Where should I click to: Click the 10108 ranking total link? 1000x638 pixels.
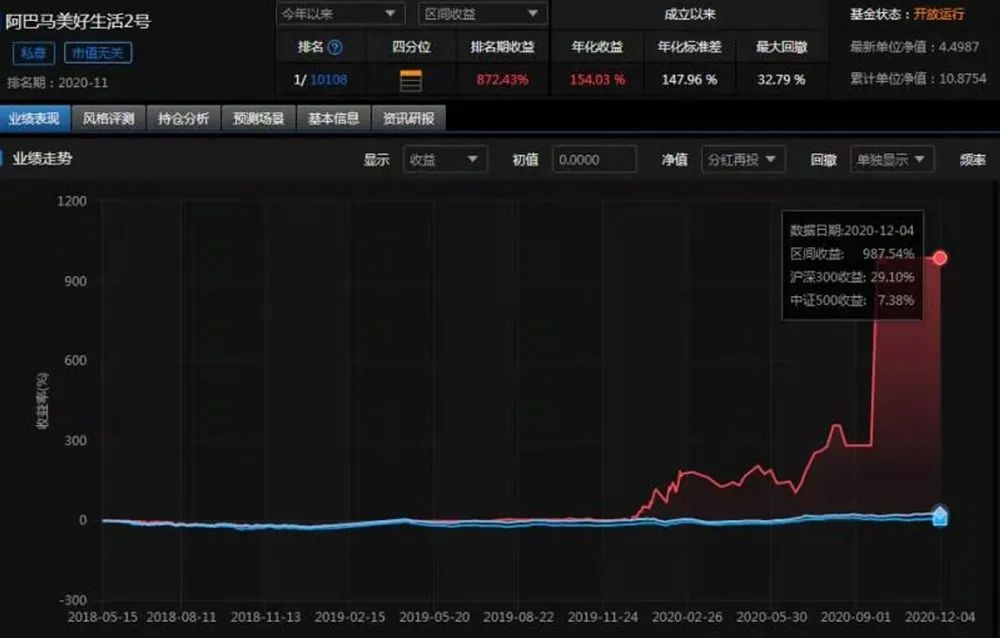click(x=328, y=80)
